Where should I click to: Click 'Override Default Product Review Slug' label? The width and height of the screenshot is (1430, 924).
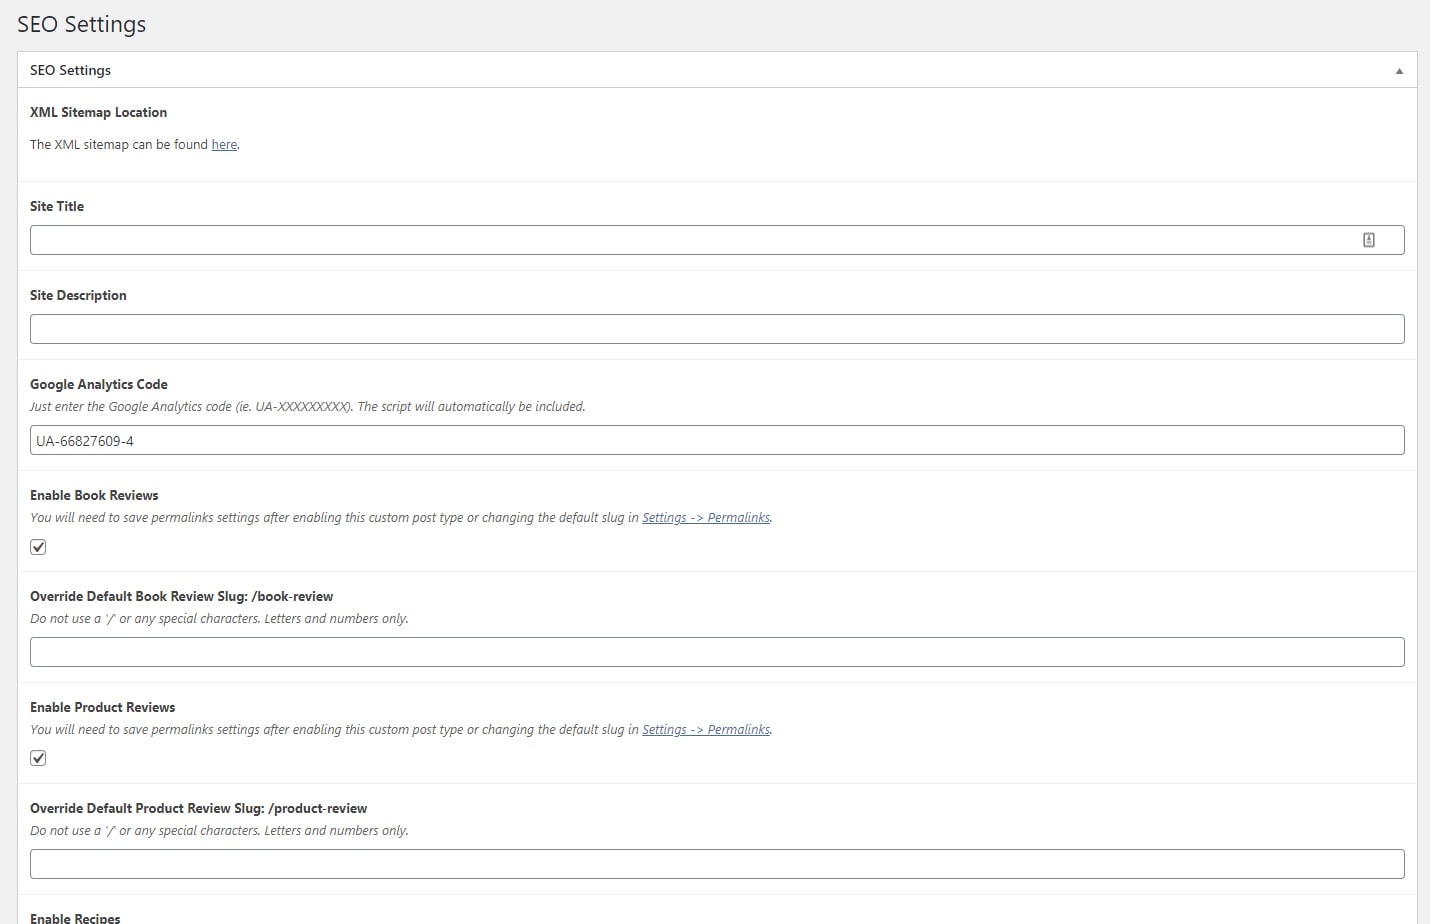198,808
